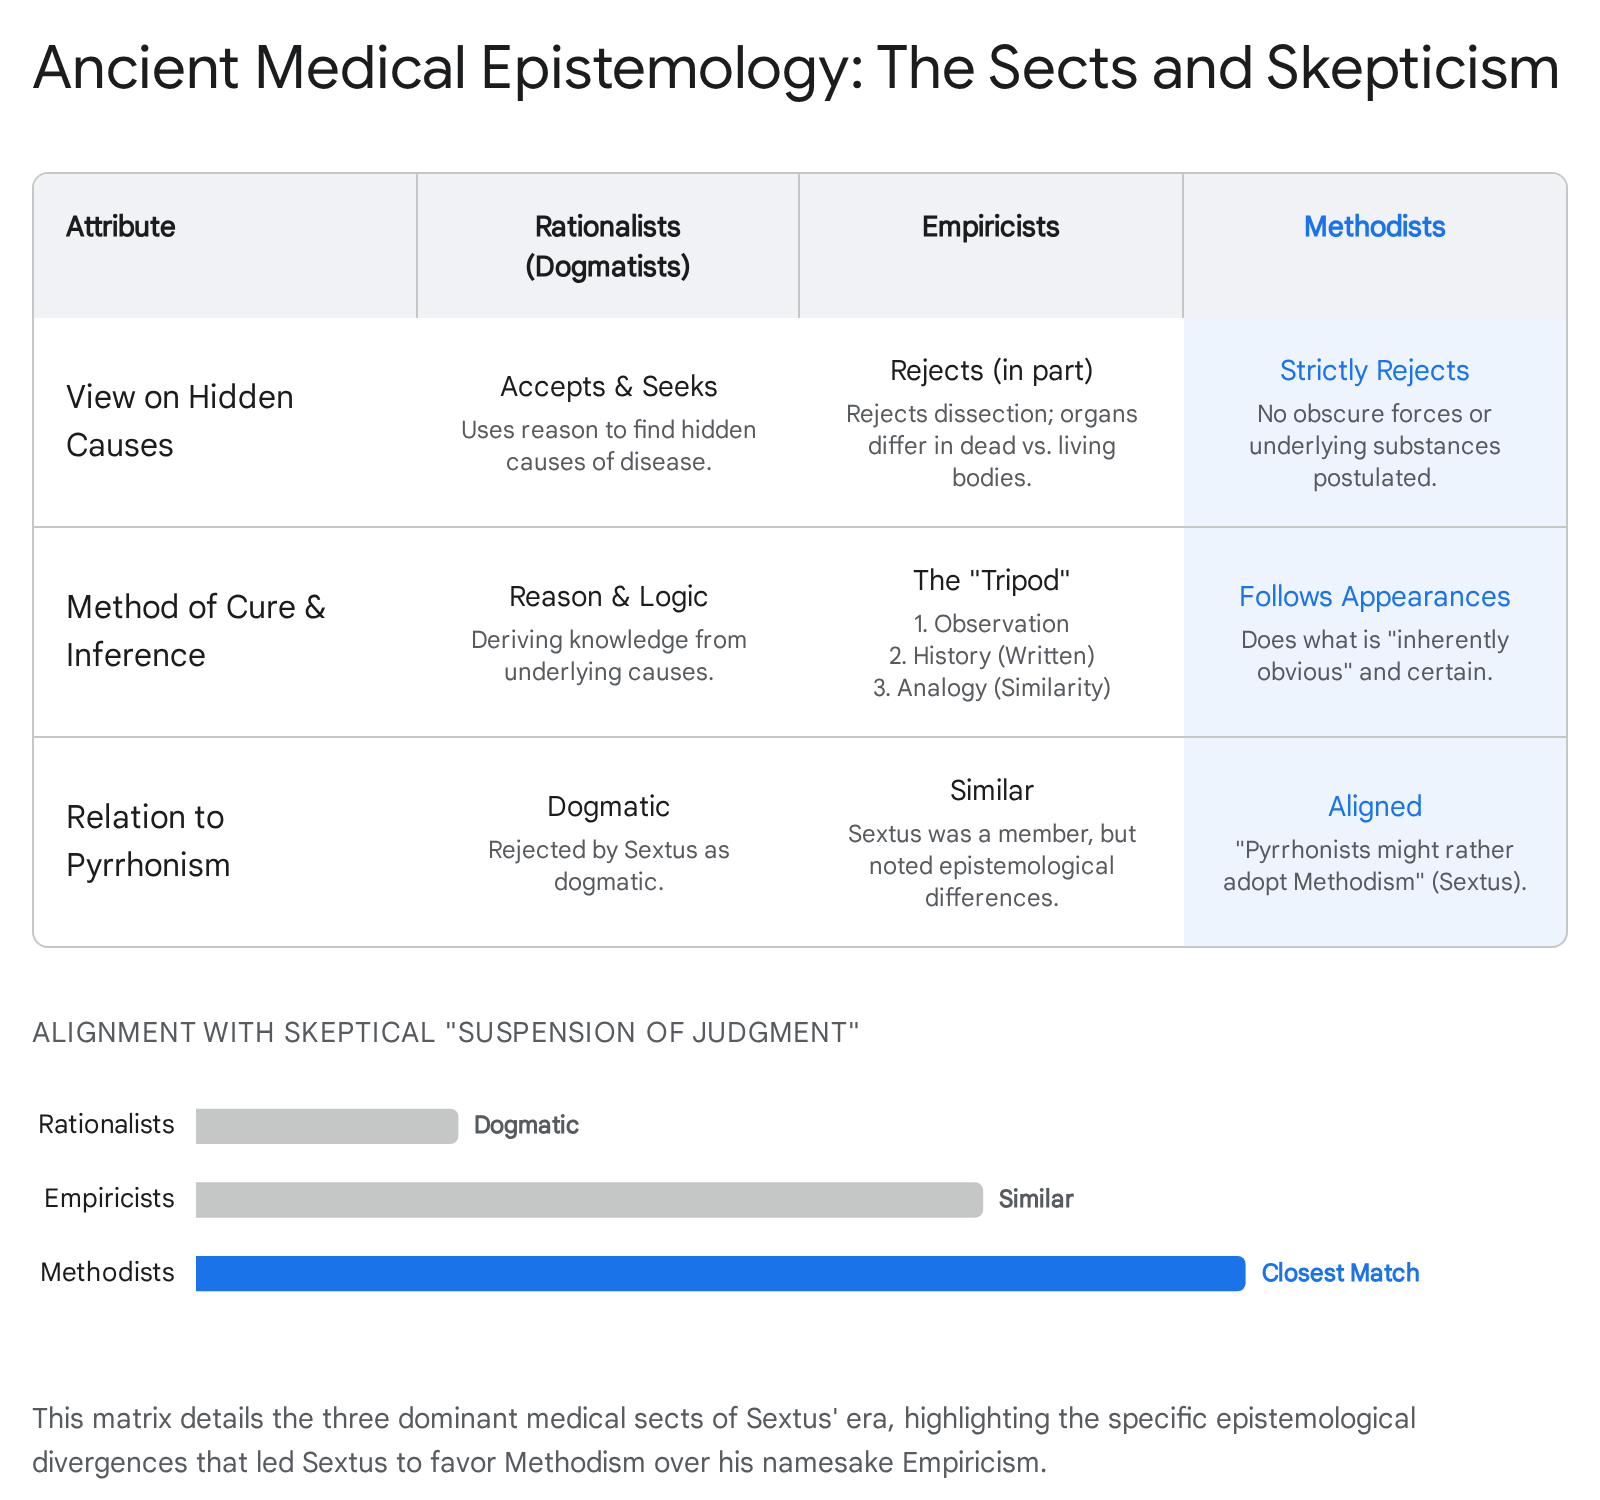Open the blue Strictly Rejects text
Viewport: 1600px width, 1500px height.
tap(1374, 371)
